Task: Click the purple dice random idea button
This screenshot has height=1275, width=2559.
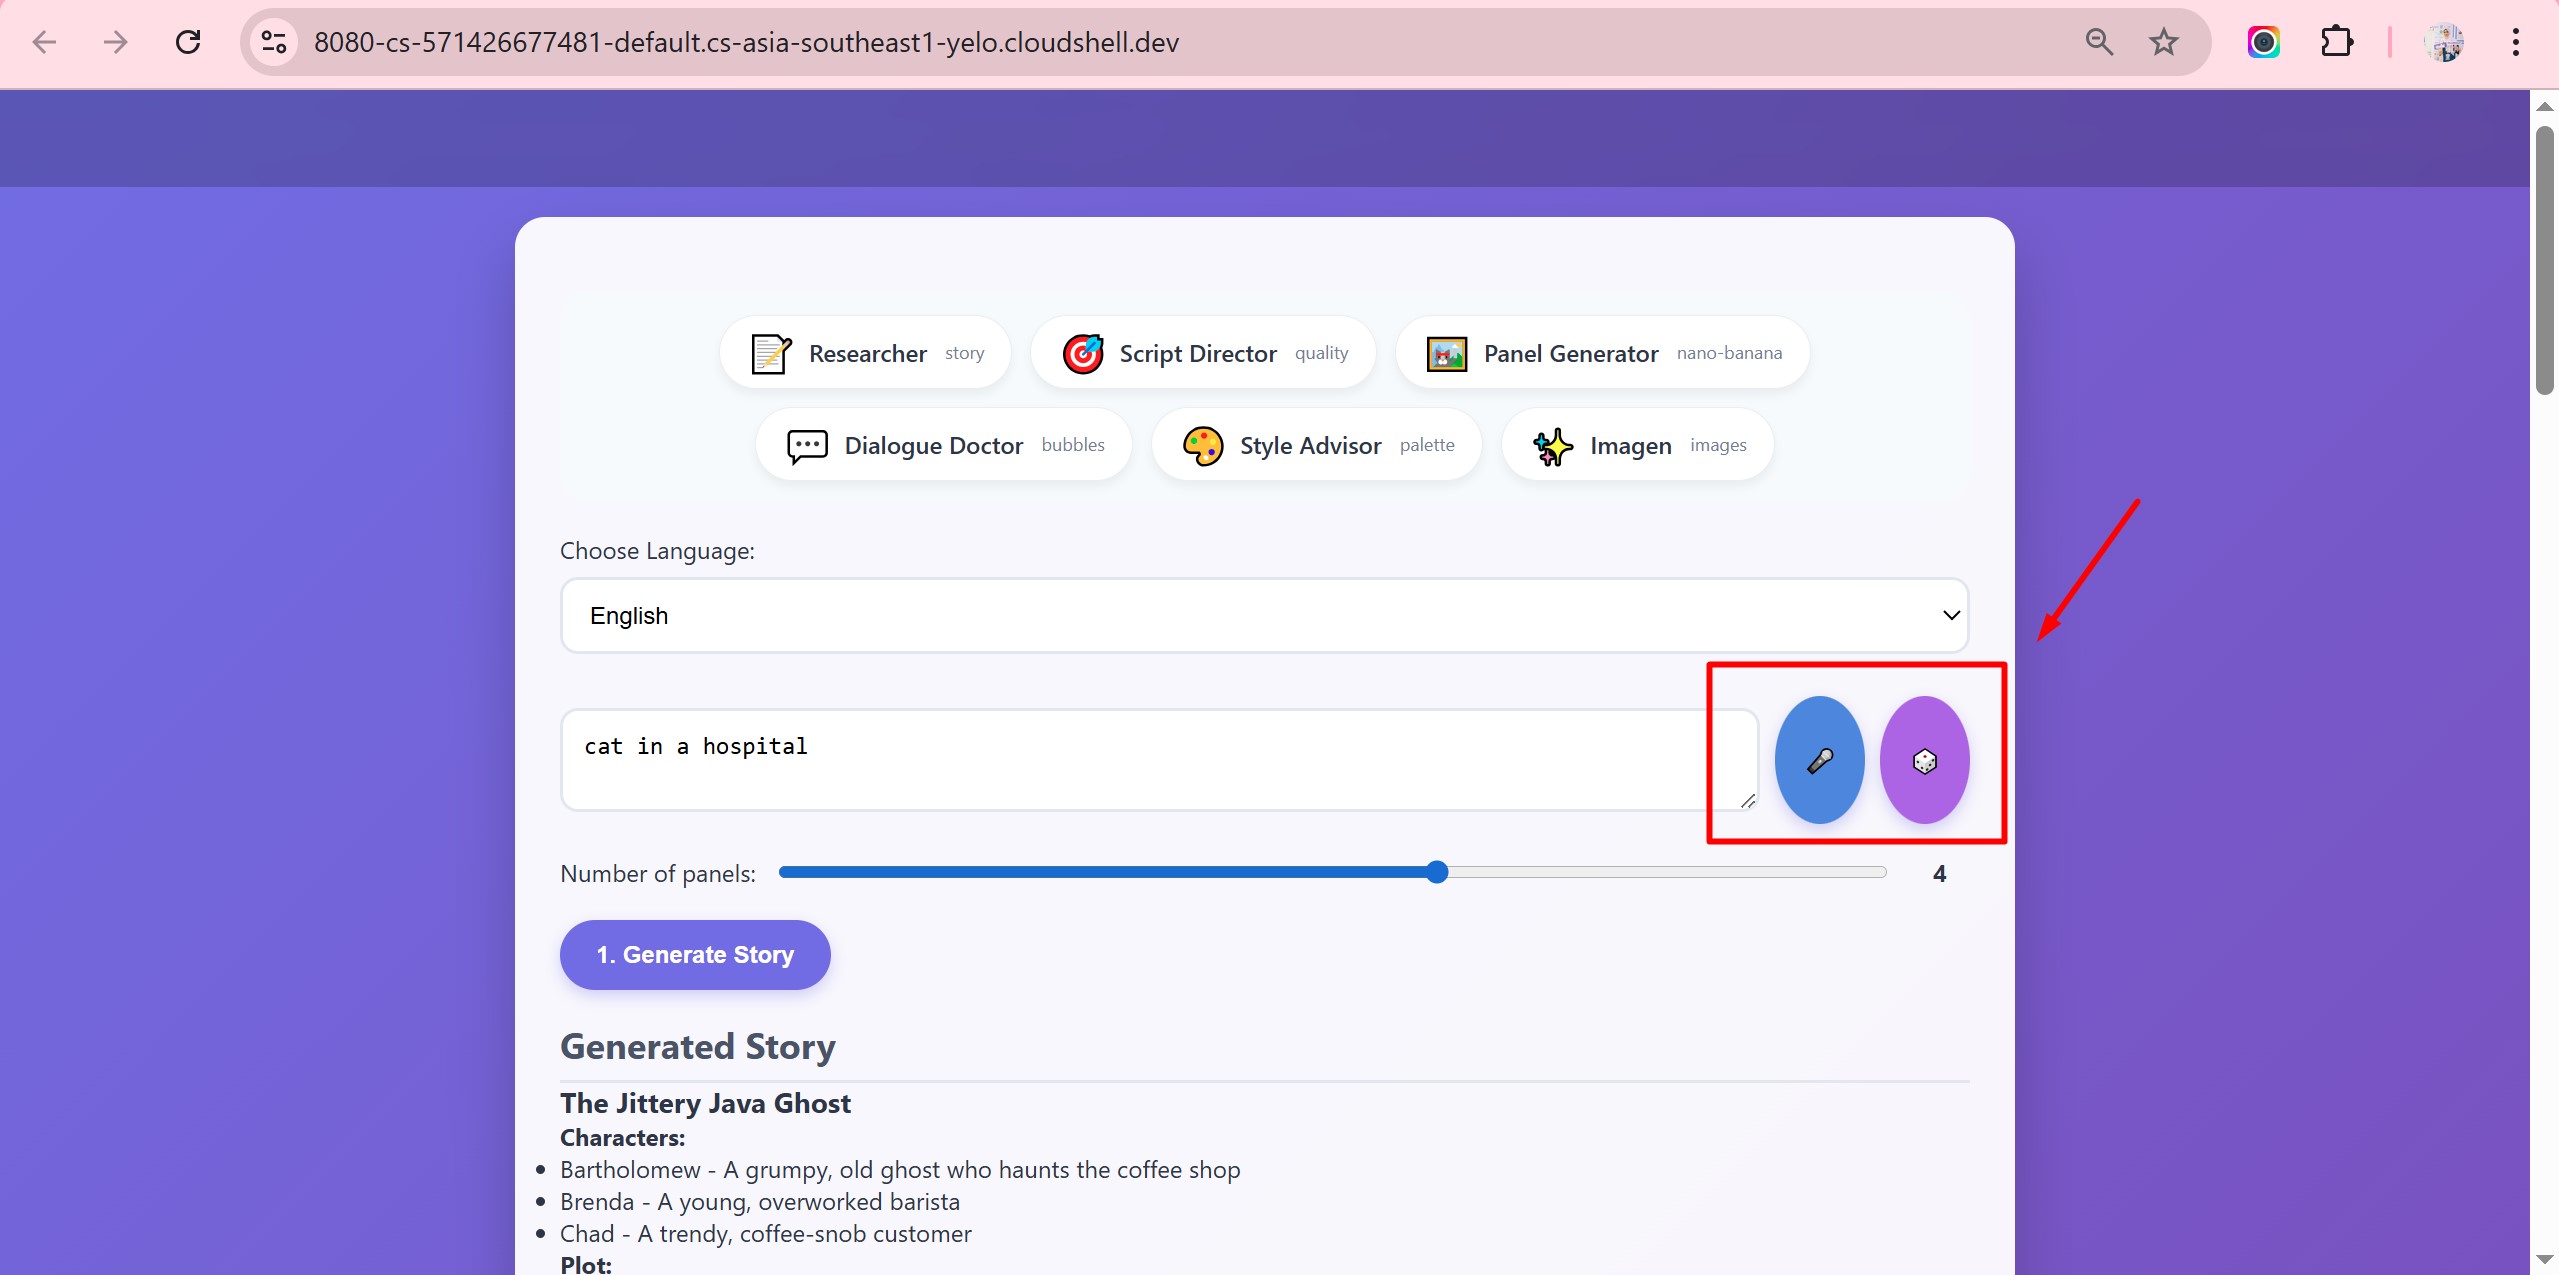Action: pyautogui.click(x=1924, y=760)
